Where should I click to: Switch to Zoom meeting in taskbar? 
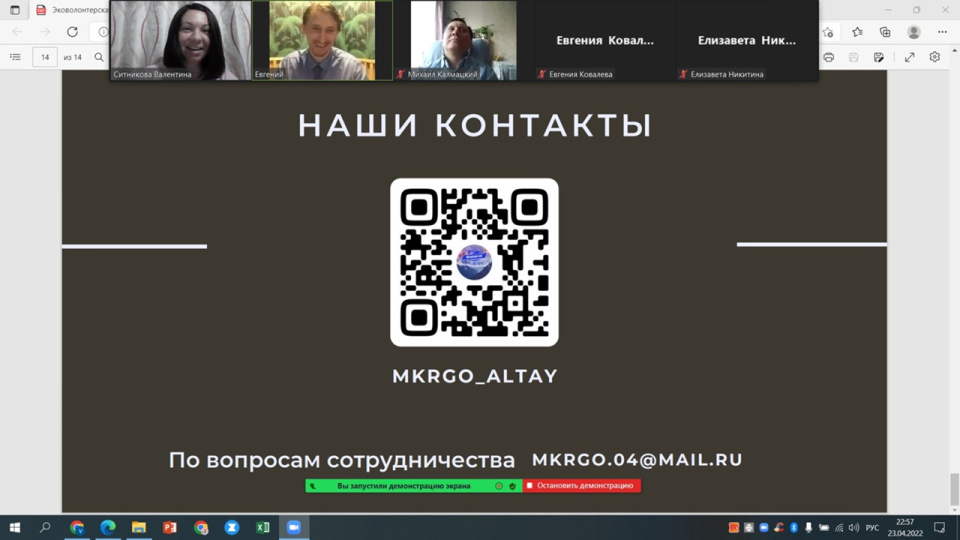[294, 527]
